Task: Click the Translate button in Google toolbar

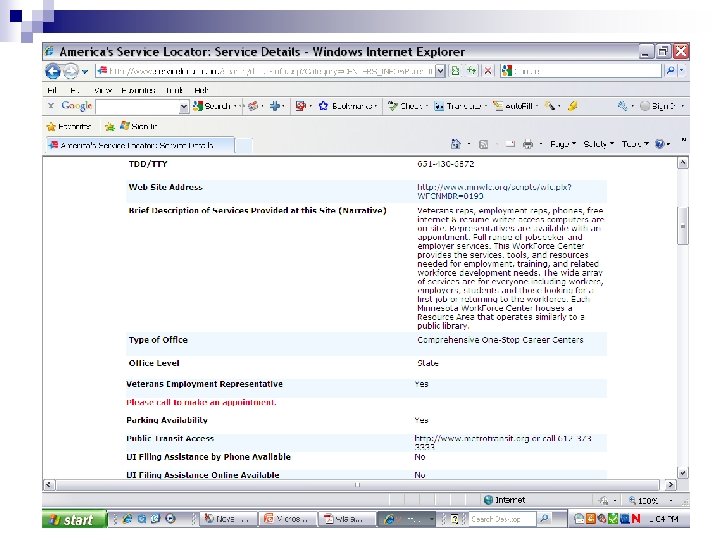Action: (459, 106)
